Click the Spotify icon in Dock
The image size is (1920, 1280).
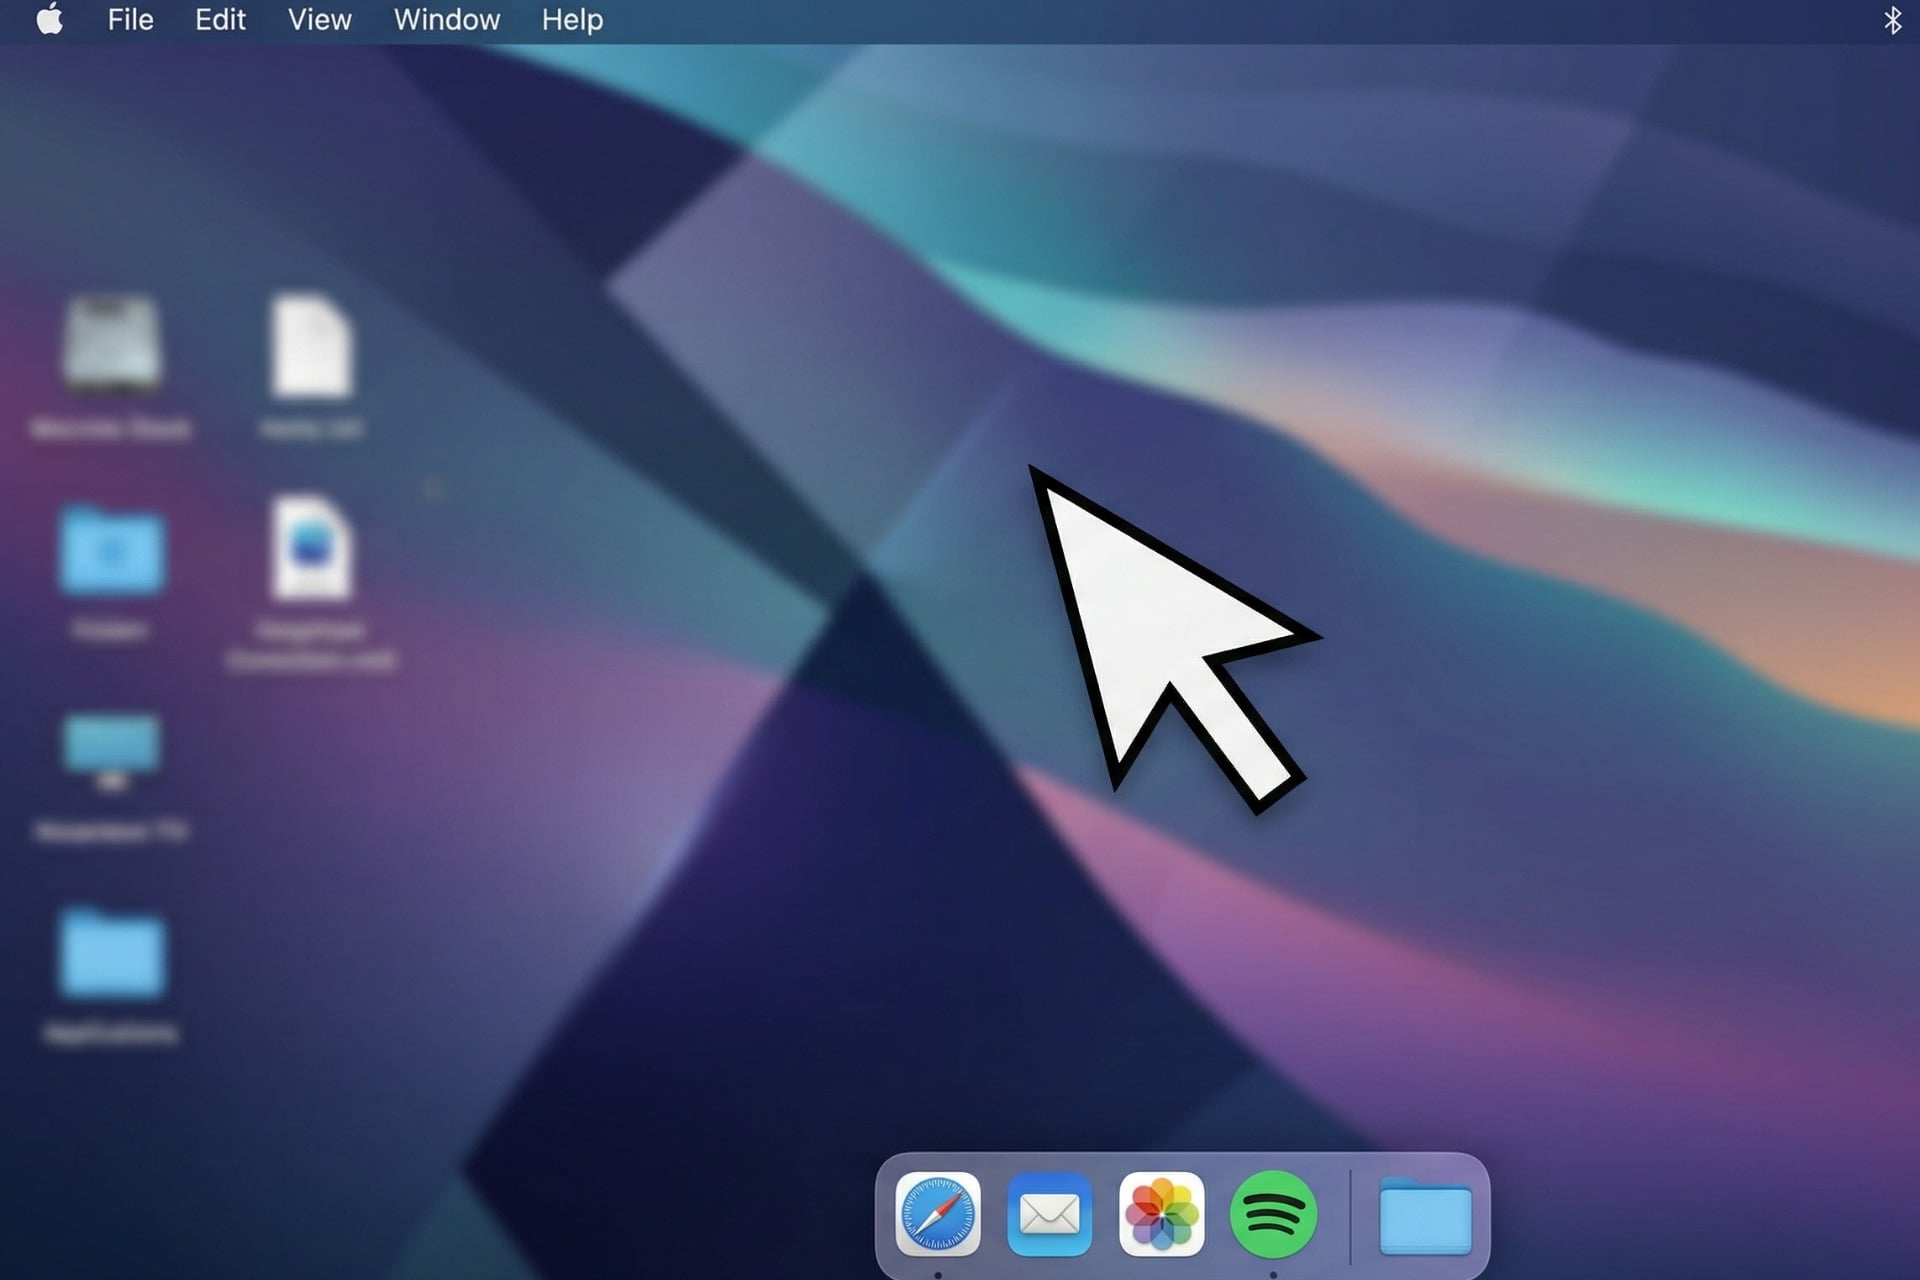pos(1273,1214)
